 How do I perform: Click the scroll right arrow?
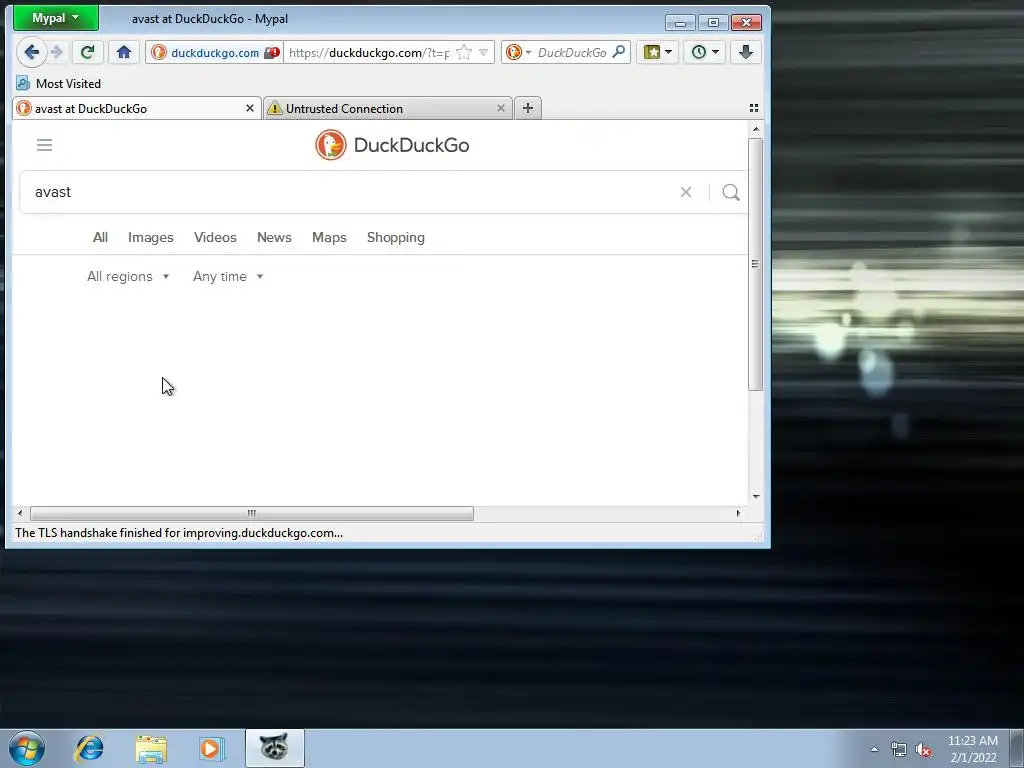[x=739, y=514]
